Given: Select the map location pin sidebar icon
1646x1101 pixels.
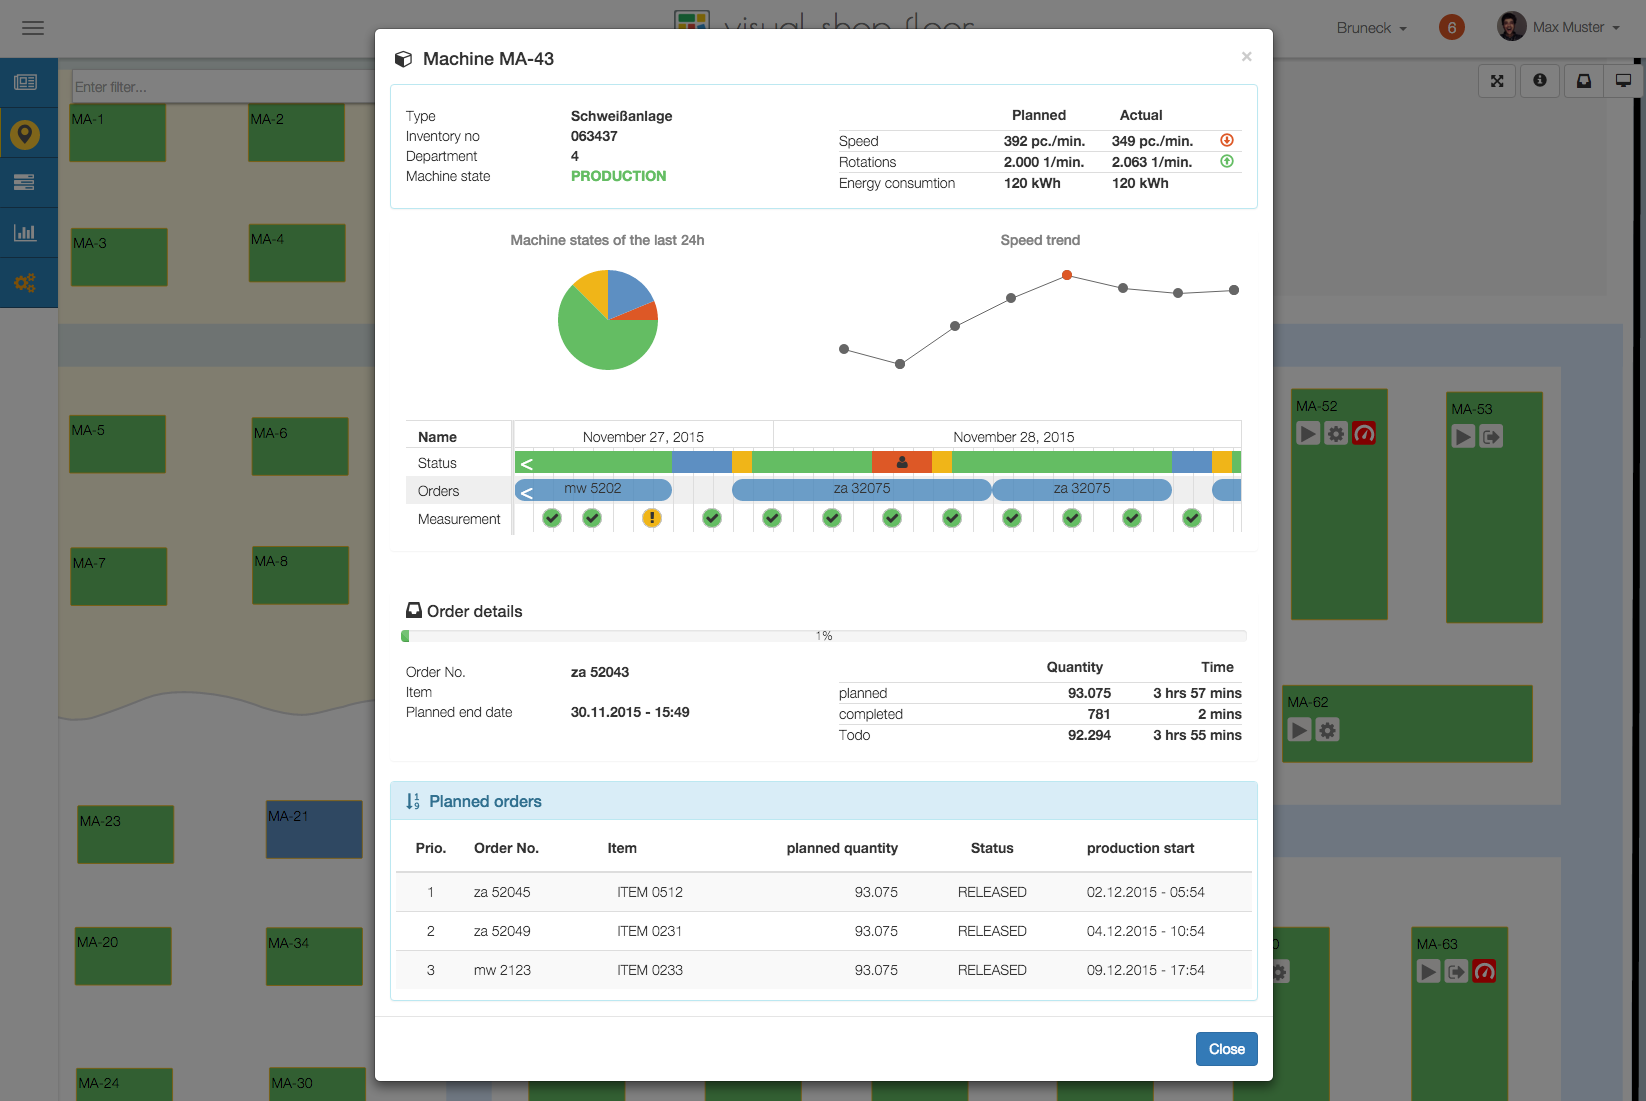Looking at the screenshot, I should [25, 134].
